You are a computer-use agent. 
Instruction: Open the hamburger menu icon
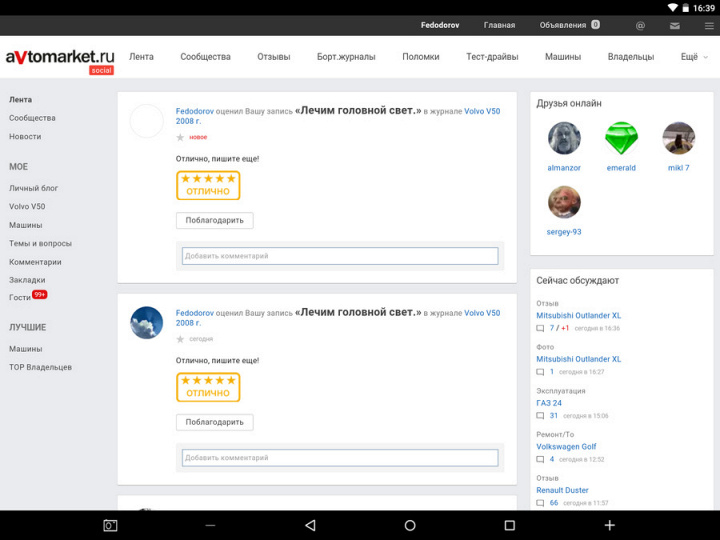709,26
